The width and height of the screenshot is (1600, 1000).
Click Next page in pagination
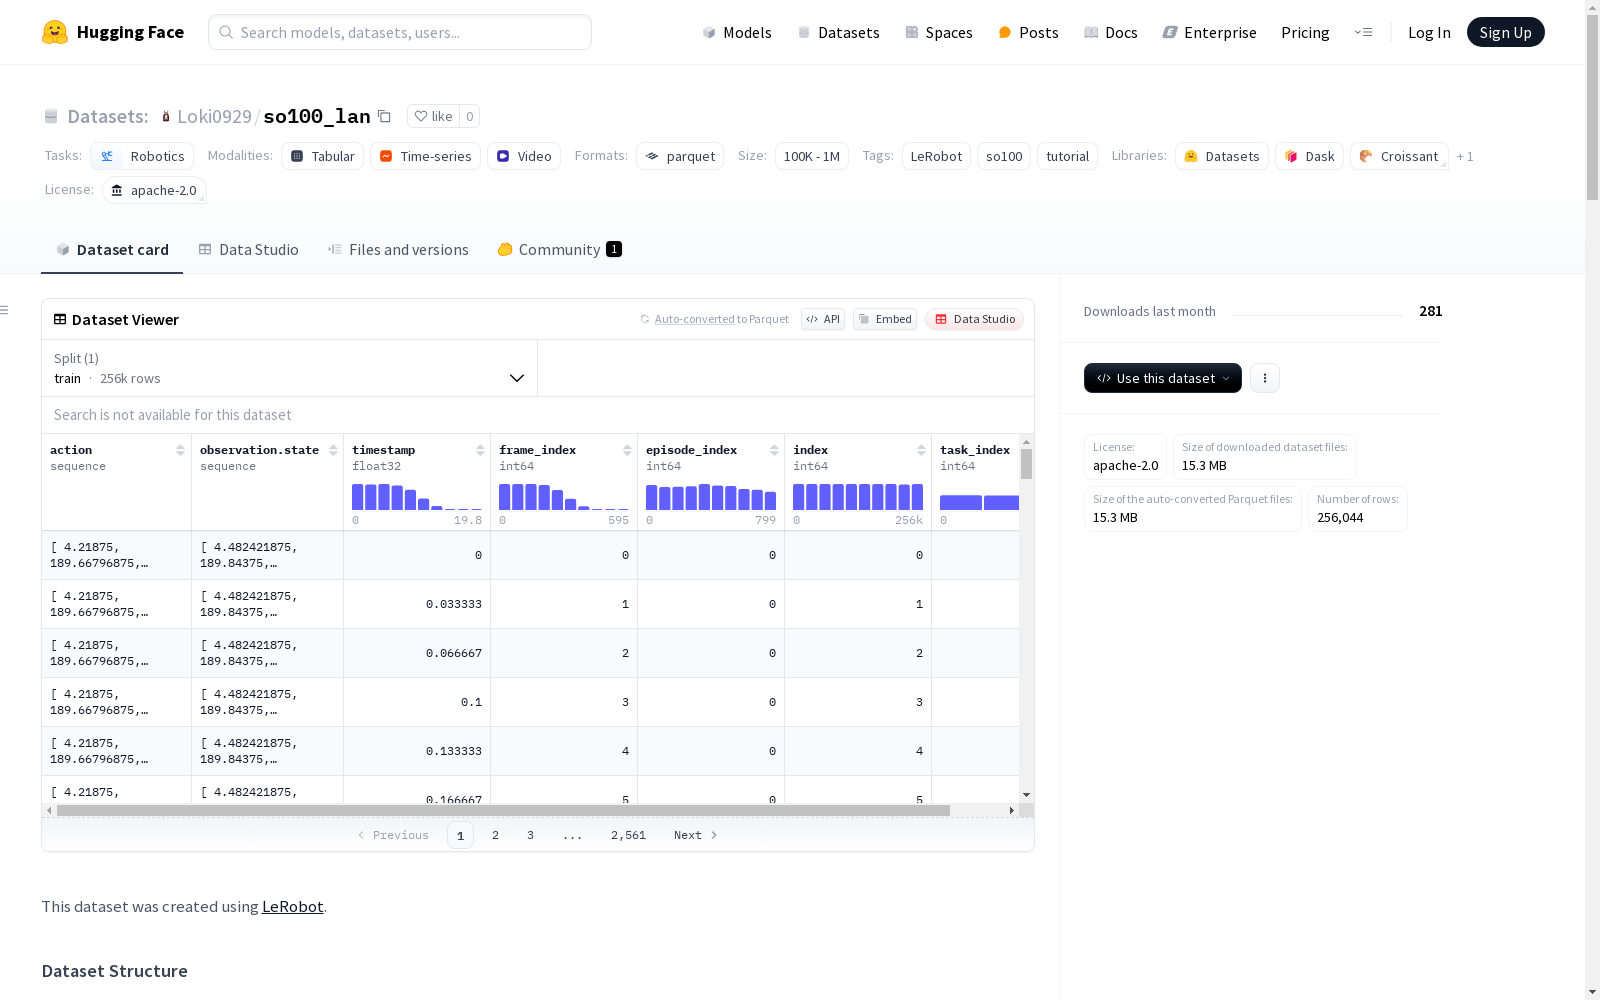click(695, 835)
